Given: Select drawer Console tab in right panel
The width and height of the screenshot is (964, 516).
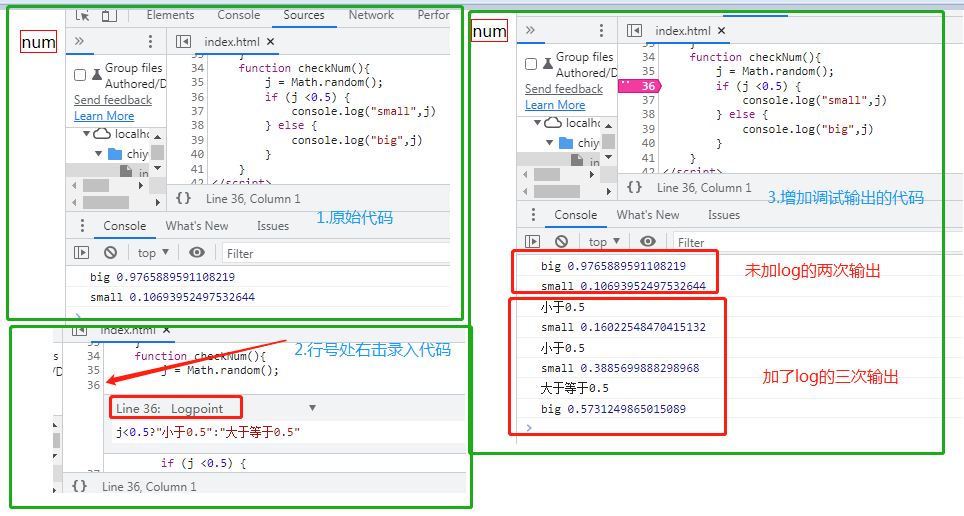Looking at the screenshot, I should pyautogui.click(x=575, y=215).
